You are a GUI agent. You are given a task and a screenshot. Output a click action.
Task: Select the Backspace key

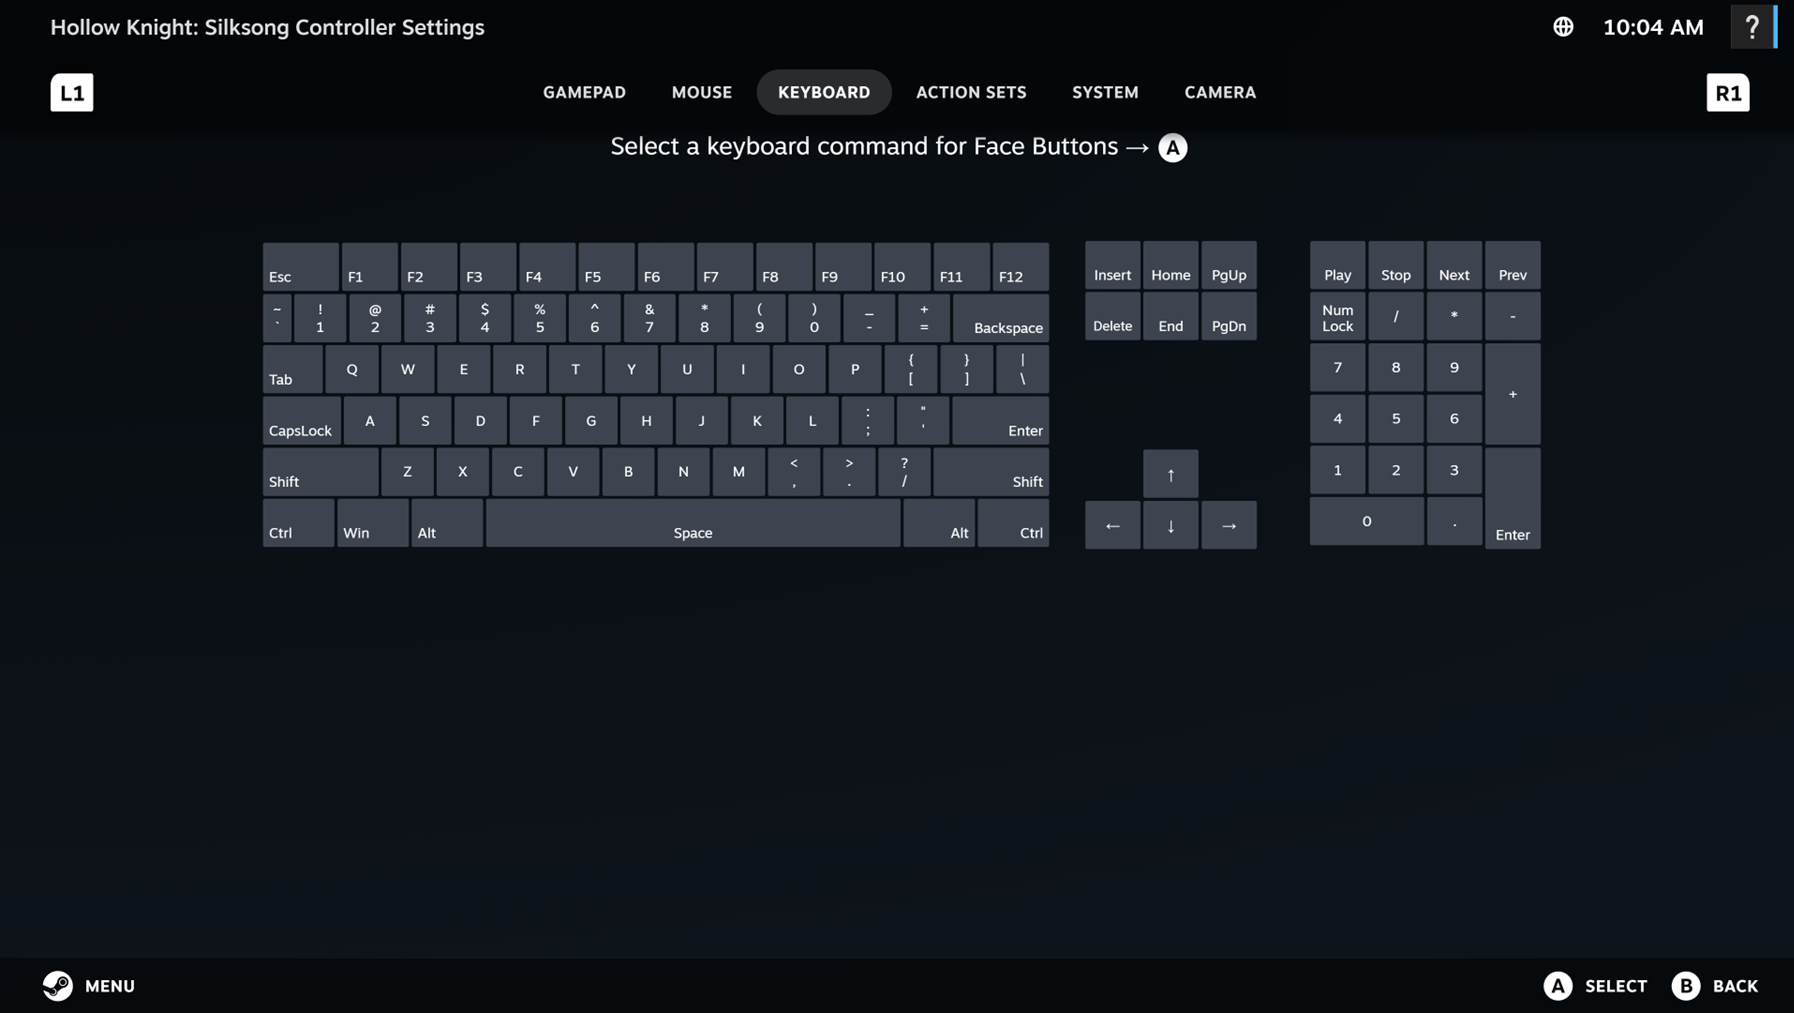[1001, 318]
